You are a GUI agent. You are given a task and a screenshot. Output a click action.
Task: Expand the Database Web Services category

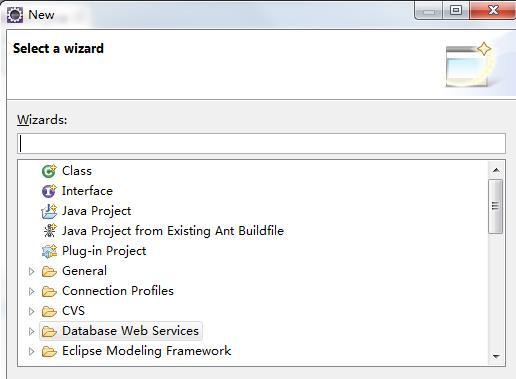tap(31, 331)
